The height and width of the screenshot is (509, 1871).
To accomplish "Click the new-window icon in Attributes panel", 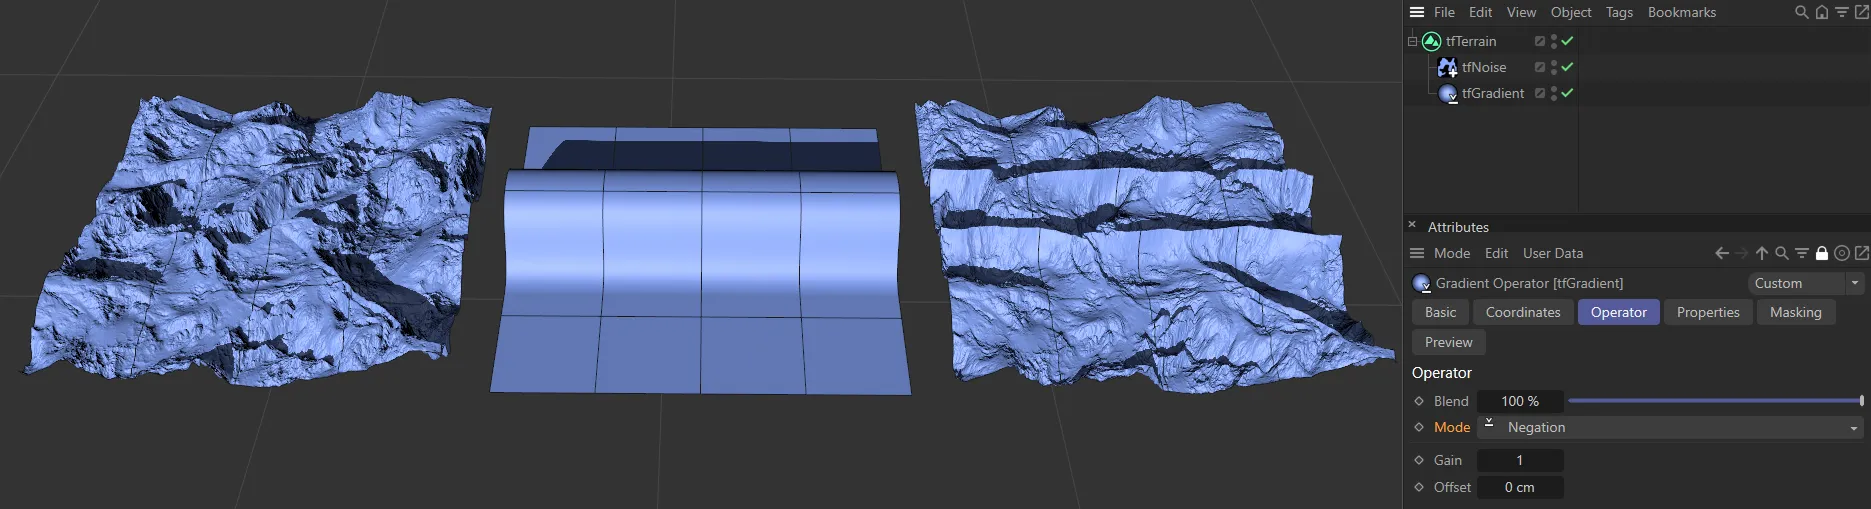I will point(1861,254).
